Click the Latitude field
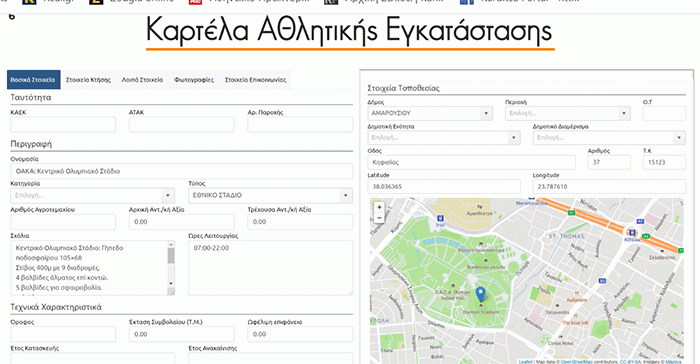The width and height of the screenshot is (700, 364). tap(444, 186)
